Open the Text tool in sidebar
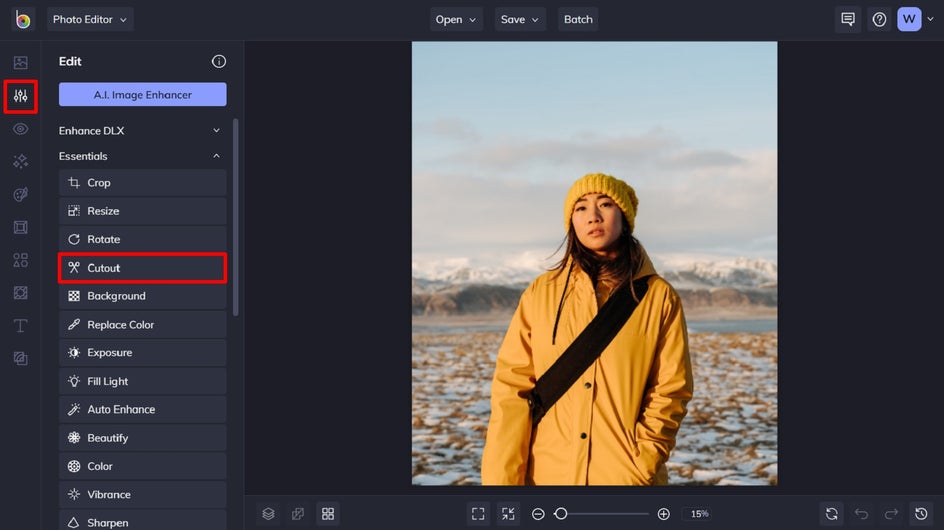The height and width of the screenshot is (530, 944). [x=20, y=326]
